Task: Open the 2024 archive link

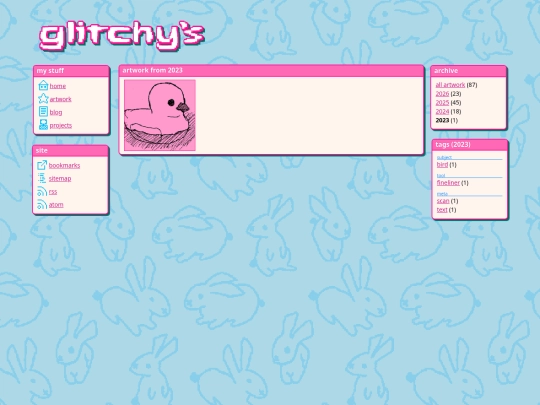Action: tap(442, 112)
